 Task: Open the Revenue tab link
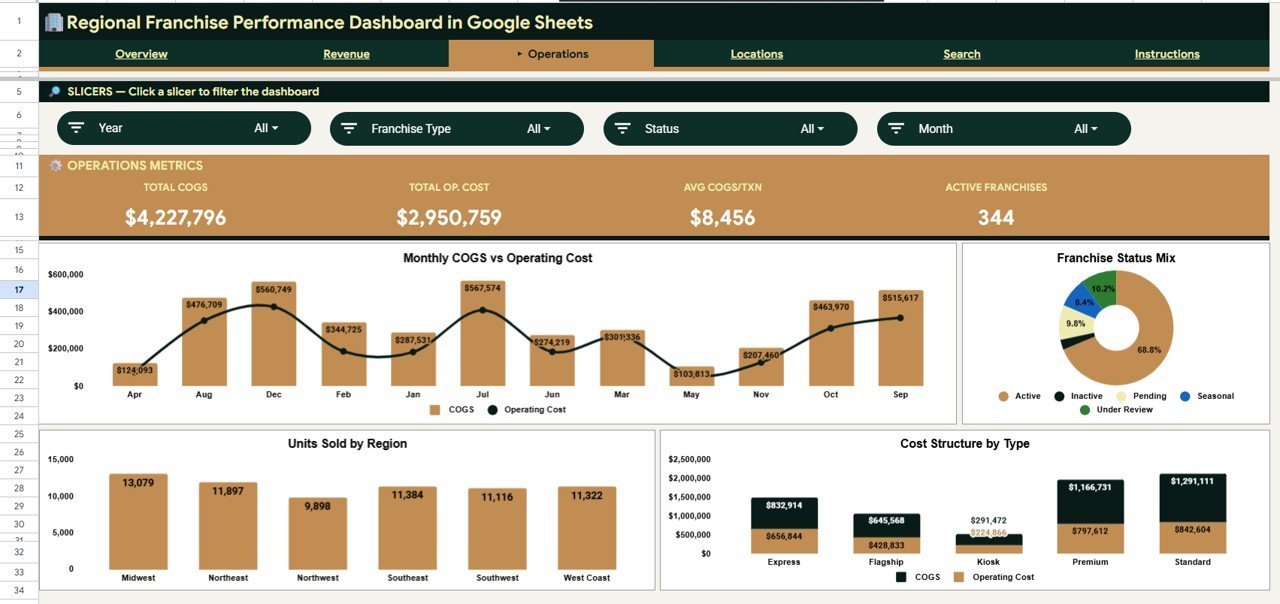[346, 54]
